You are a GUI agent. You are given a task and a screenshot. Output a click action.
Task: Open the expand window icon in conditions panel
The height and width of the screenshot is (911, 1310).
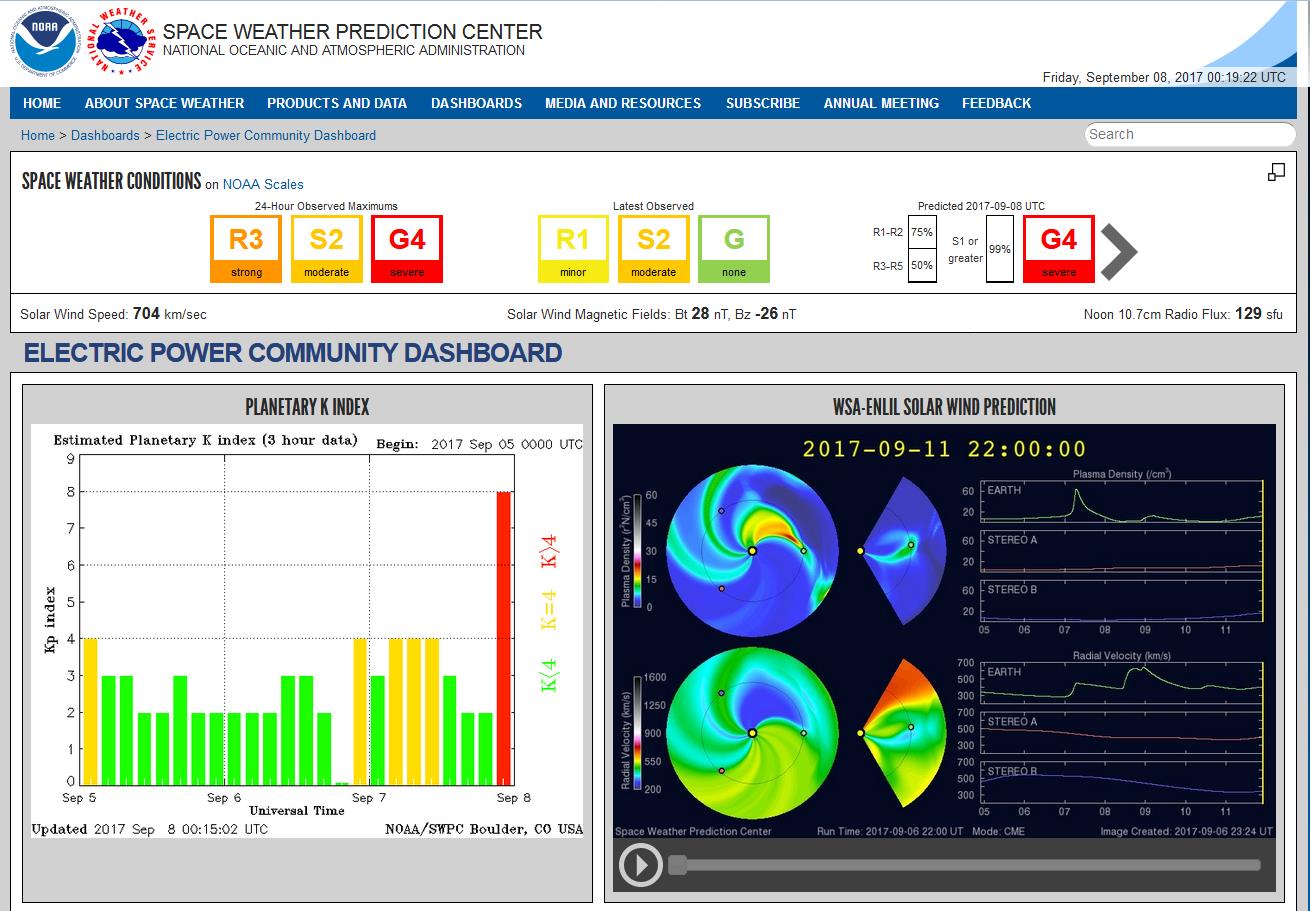[x=1276, y=172]
